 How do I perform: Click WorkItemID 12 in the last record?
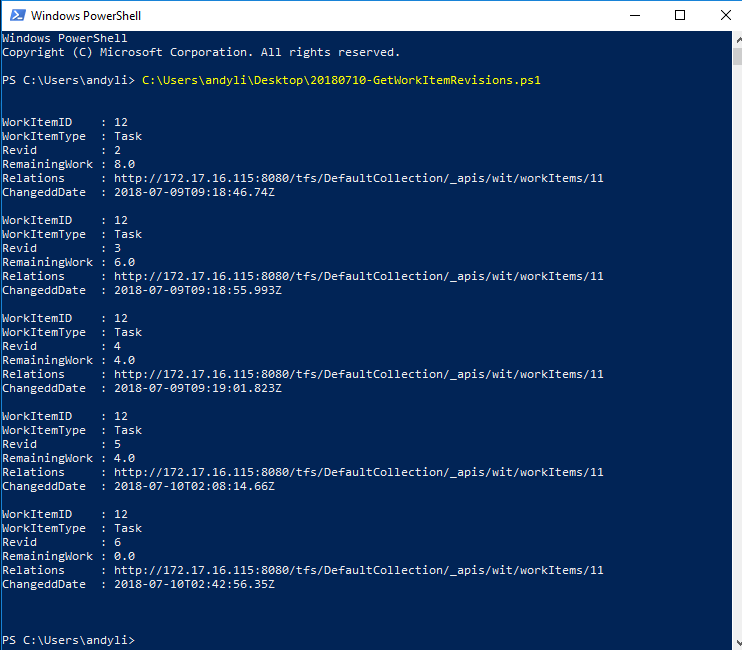(x=65, y=514)
